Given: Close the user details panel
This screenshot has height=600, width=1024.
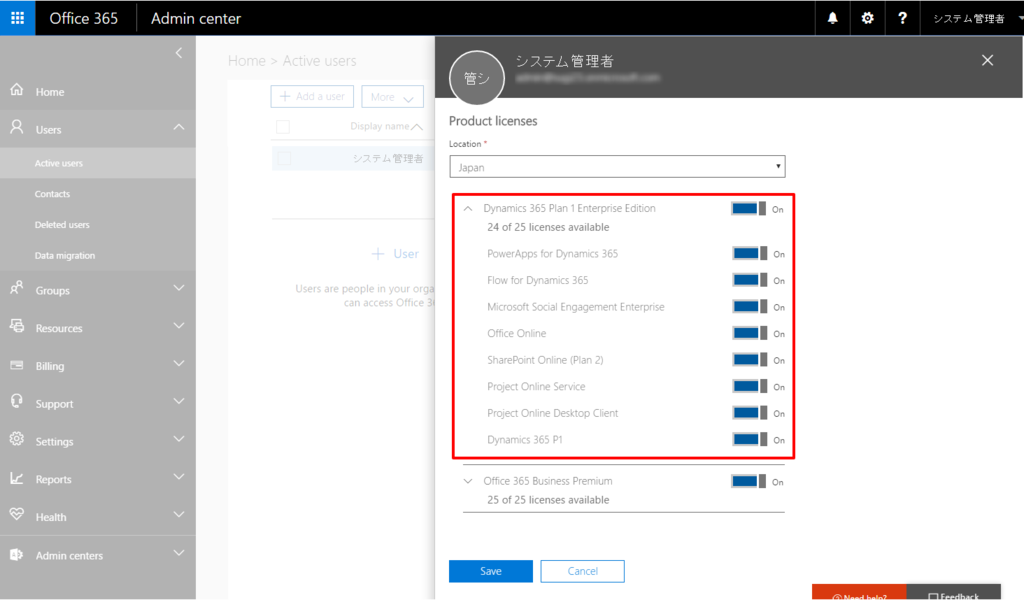Looking at the screenshot, I should pyautogui.click(x=987, y=61).
